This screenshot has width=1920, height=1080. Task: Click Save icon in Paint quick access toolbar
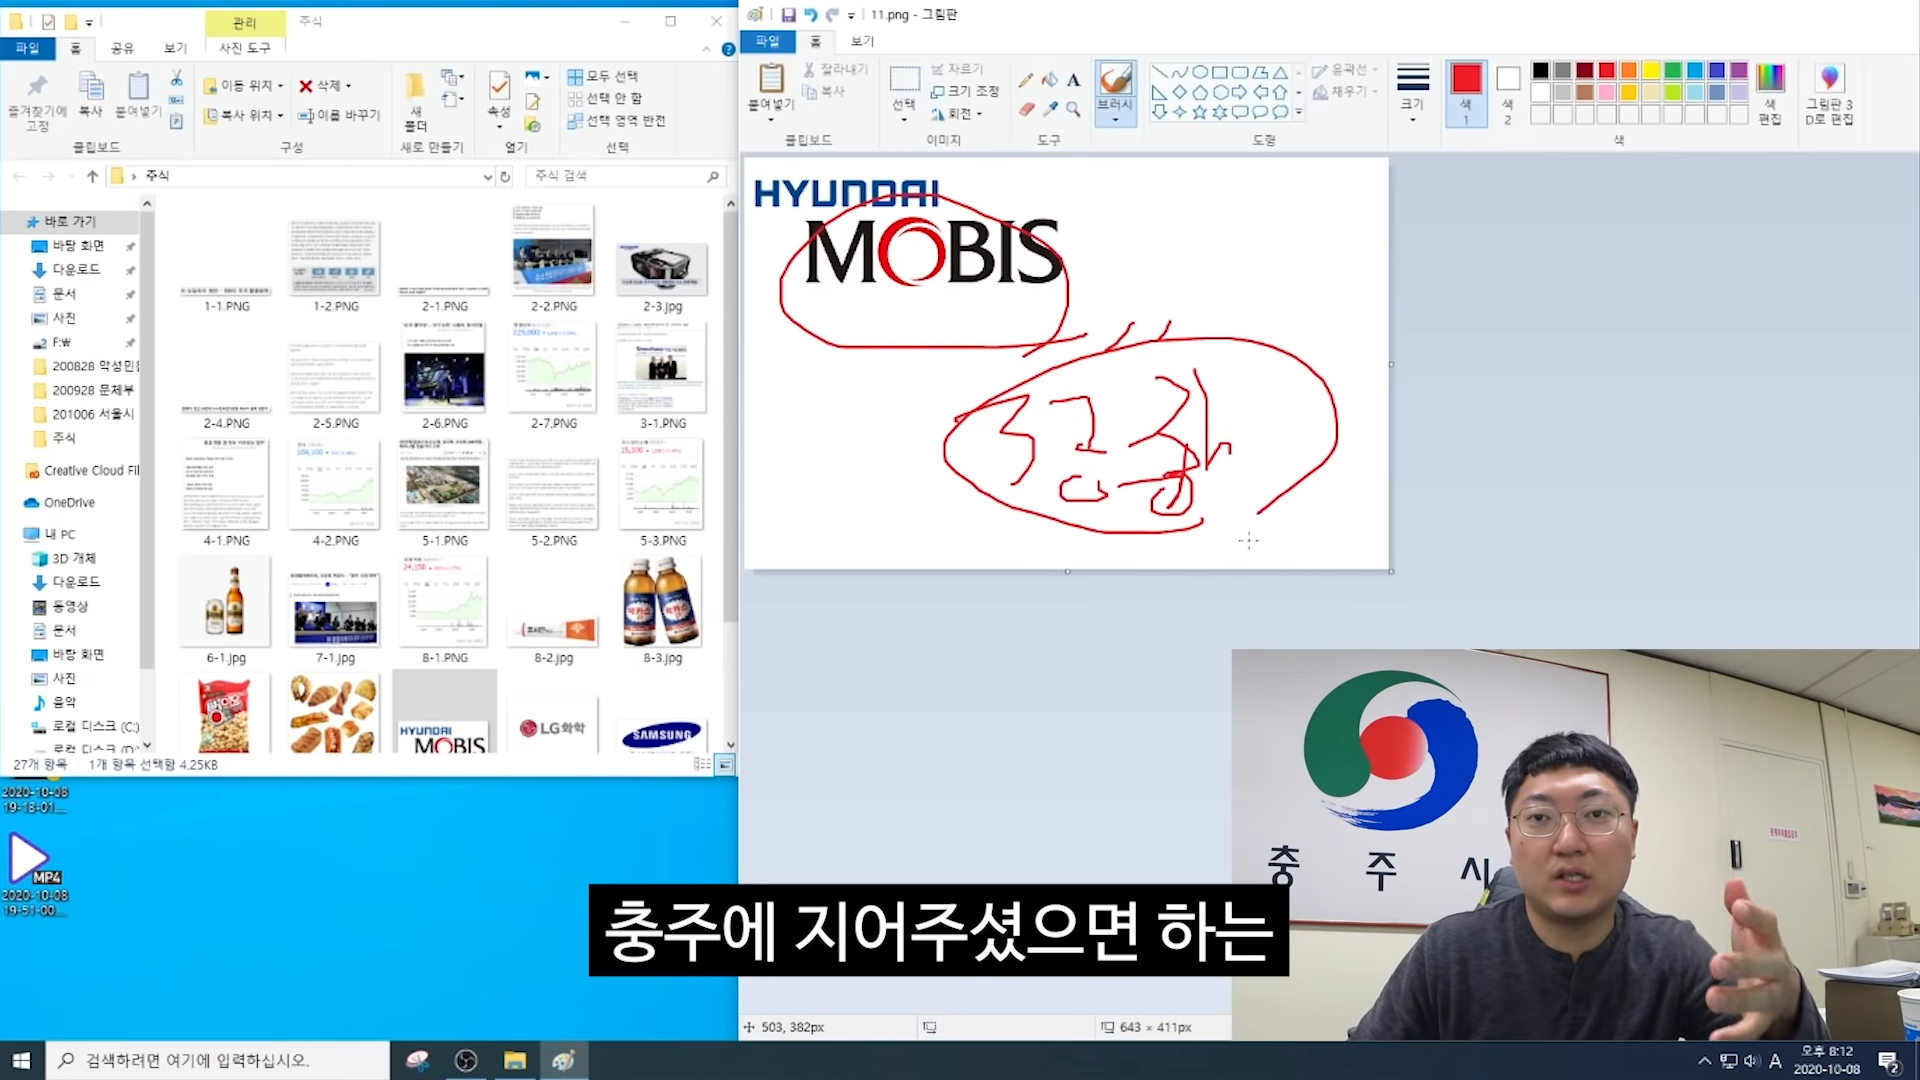point(788,15)
